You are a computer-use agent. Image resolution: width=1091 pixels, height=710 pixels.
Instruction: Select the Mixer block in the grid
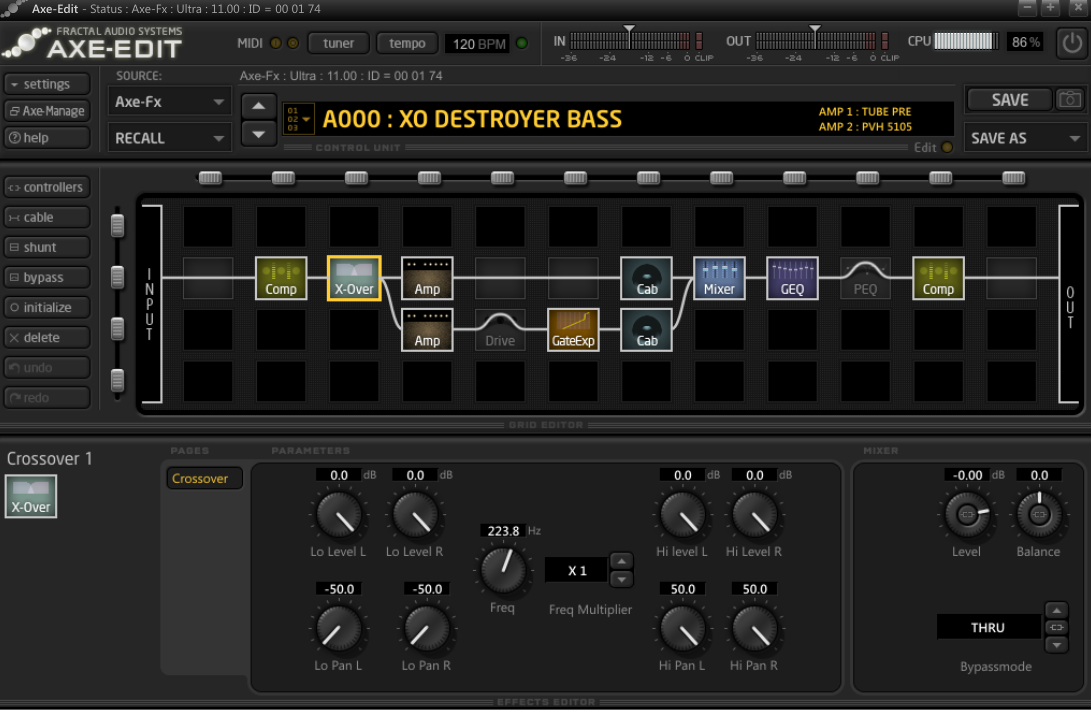tap(719, 277)
